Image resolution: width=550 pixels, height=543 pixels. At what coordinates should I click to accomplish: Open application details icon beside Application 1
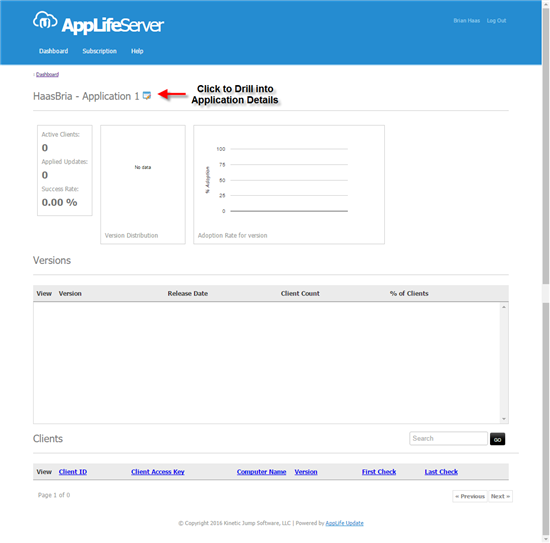(147, 95)
